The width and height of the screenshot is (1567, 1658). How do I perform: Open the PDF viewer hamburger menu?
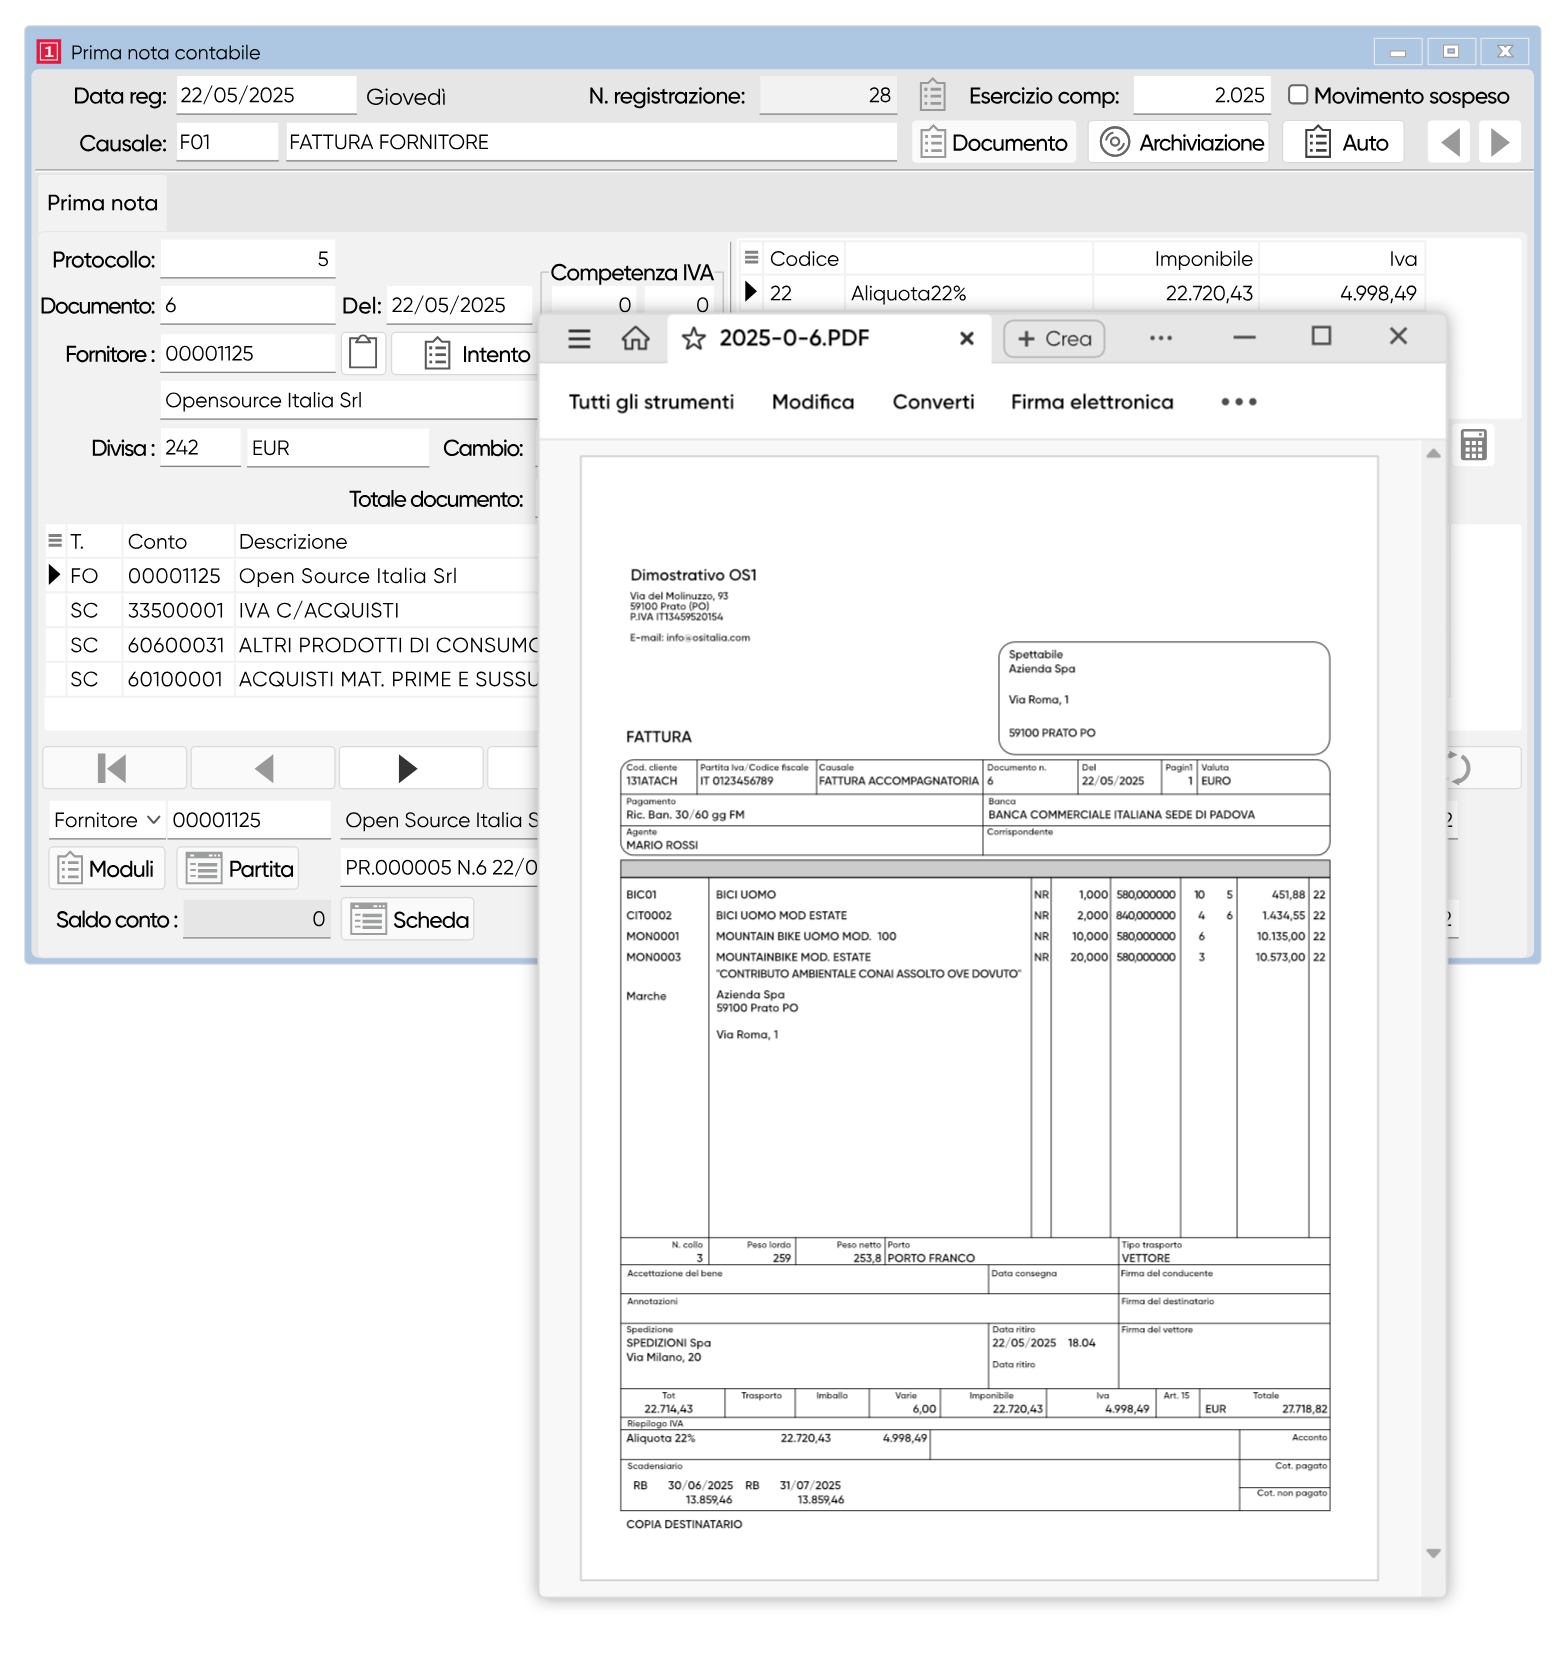pos(579,338)
